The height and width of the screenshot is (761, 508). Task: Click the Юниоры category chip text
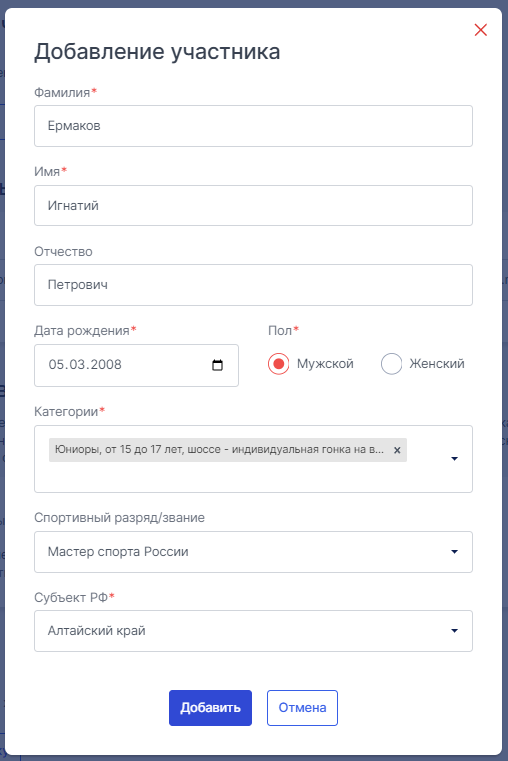point(219,449)
